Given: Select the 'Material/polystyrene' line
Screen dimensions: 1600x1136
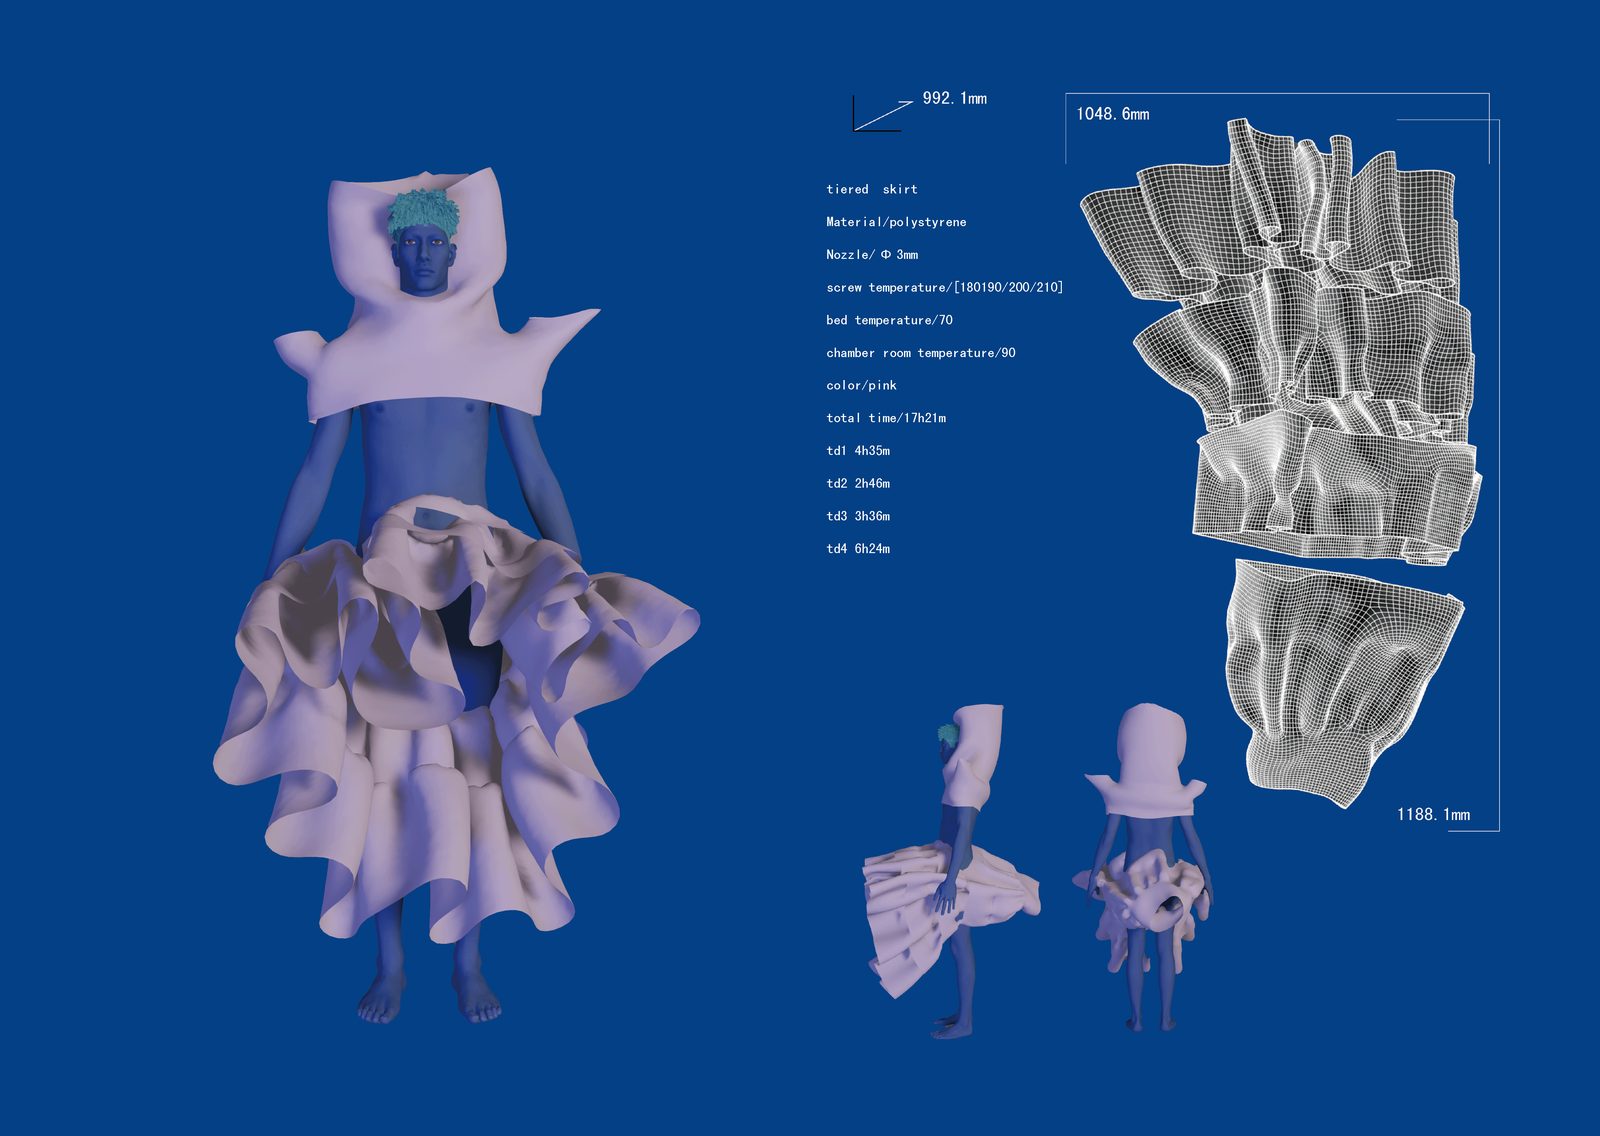Looking at the screenshot, I should point(896,222).
